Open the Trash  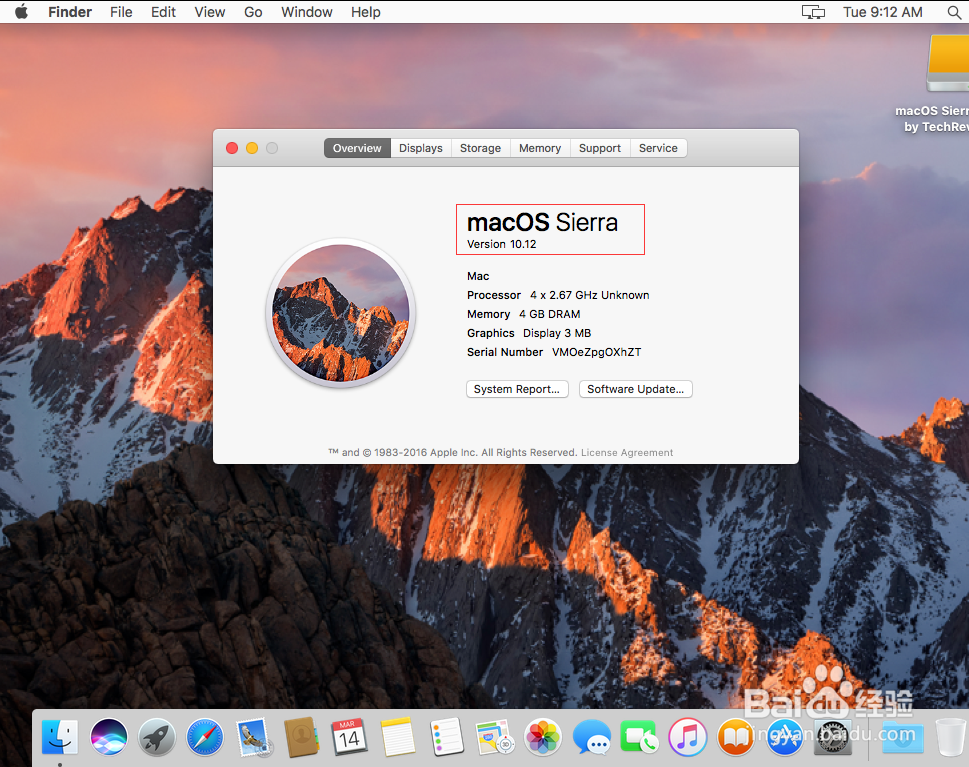949,736
